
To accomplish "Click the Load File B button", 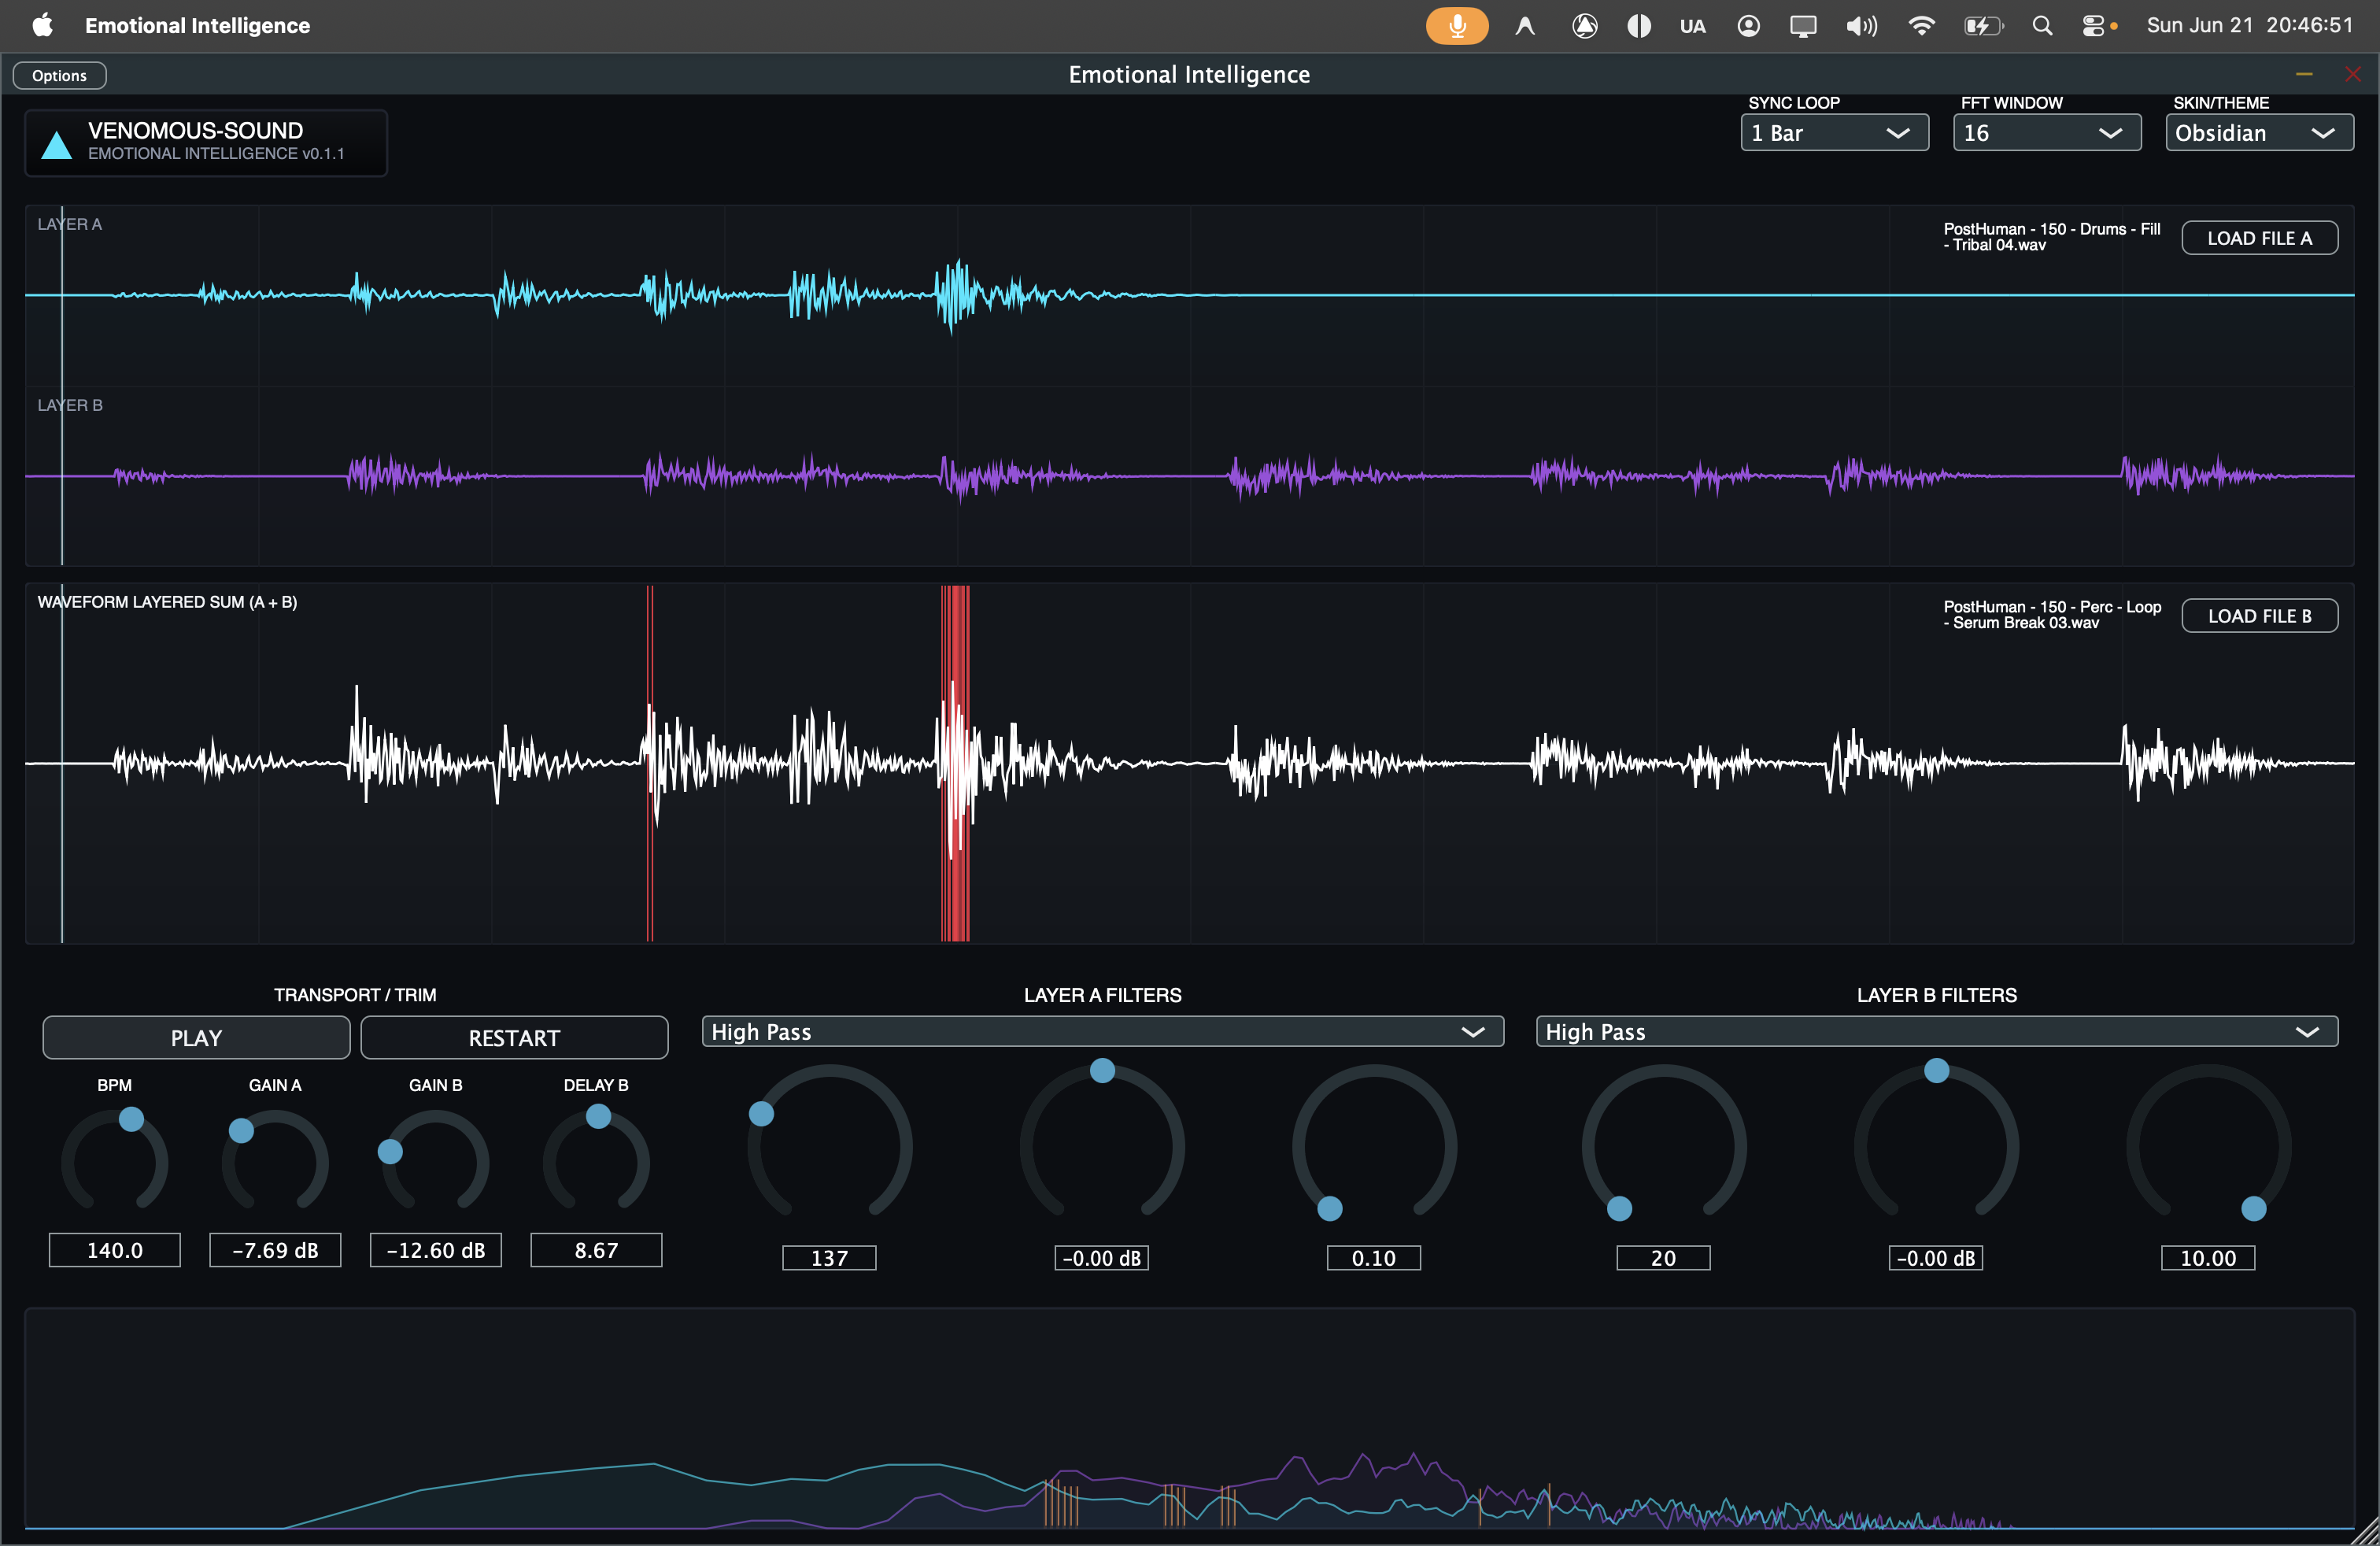I will pos(2259,616).
